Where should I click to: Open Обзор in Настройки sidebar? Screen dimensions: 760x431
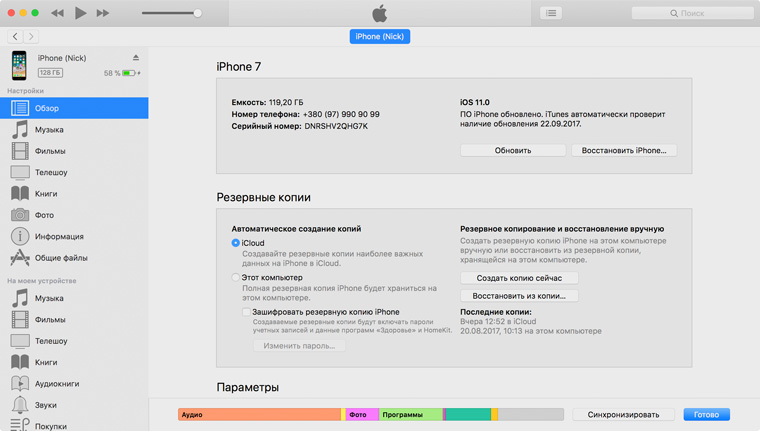click(x=74, y=108)
